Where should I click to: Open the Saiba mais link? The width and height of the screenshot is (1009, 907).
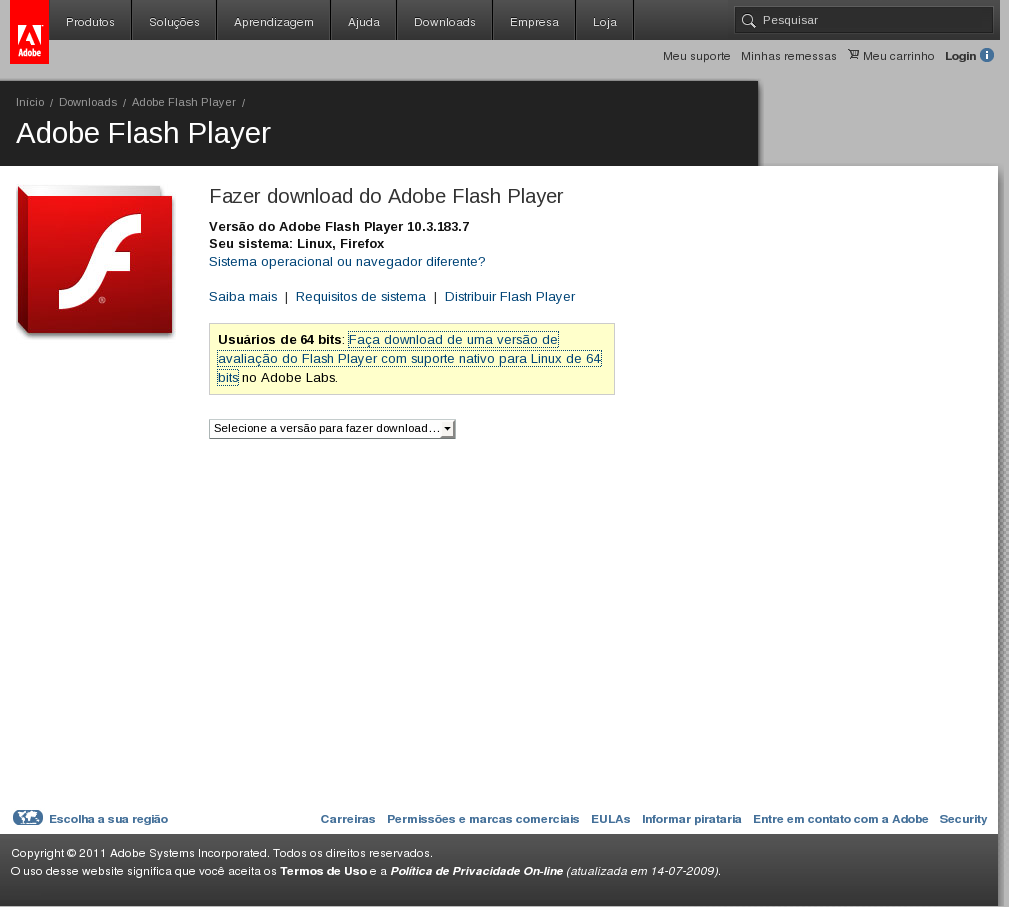(x=243, y=297)
